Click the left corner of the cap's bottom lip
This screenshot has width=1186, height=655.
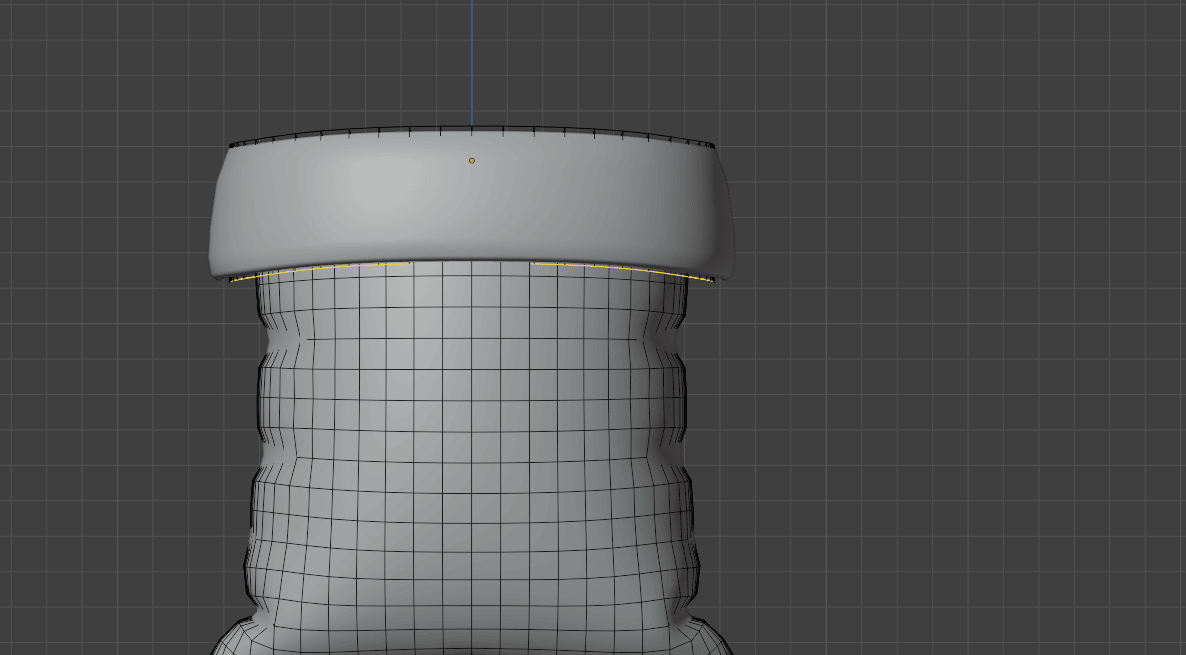(x=217, y=275)
